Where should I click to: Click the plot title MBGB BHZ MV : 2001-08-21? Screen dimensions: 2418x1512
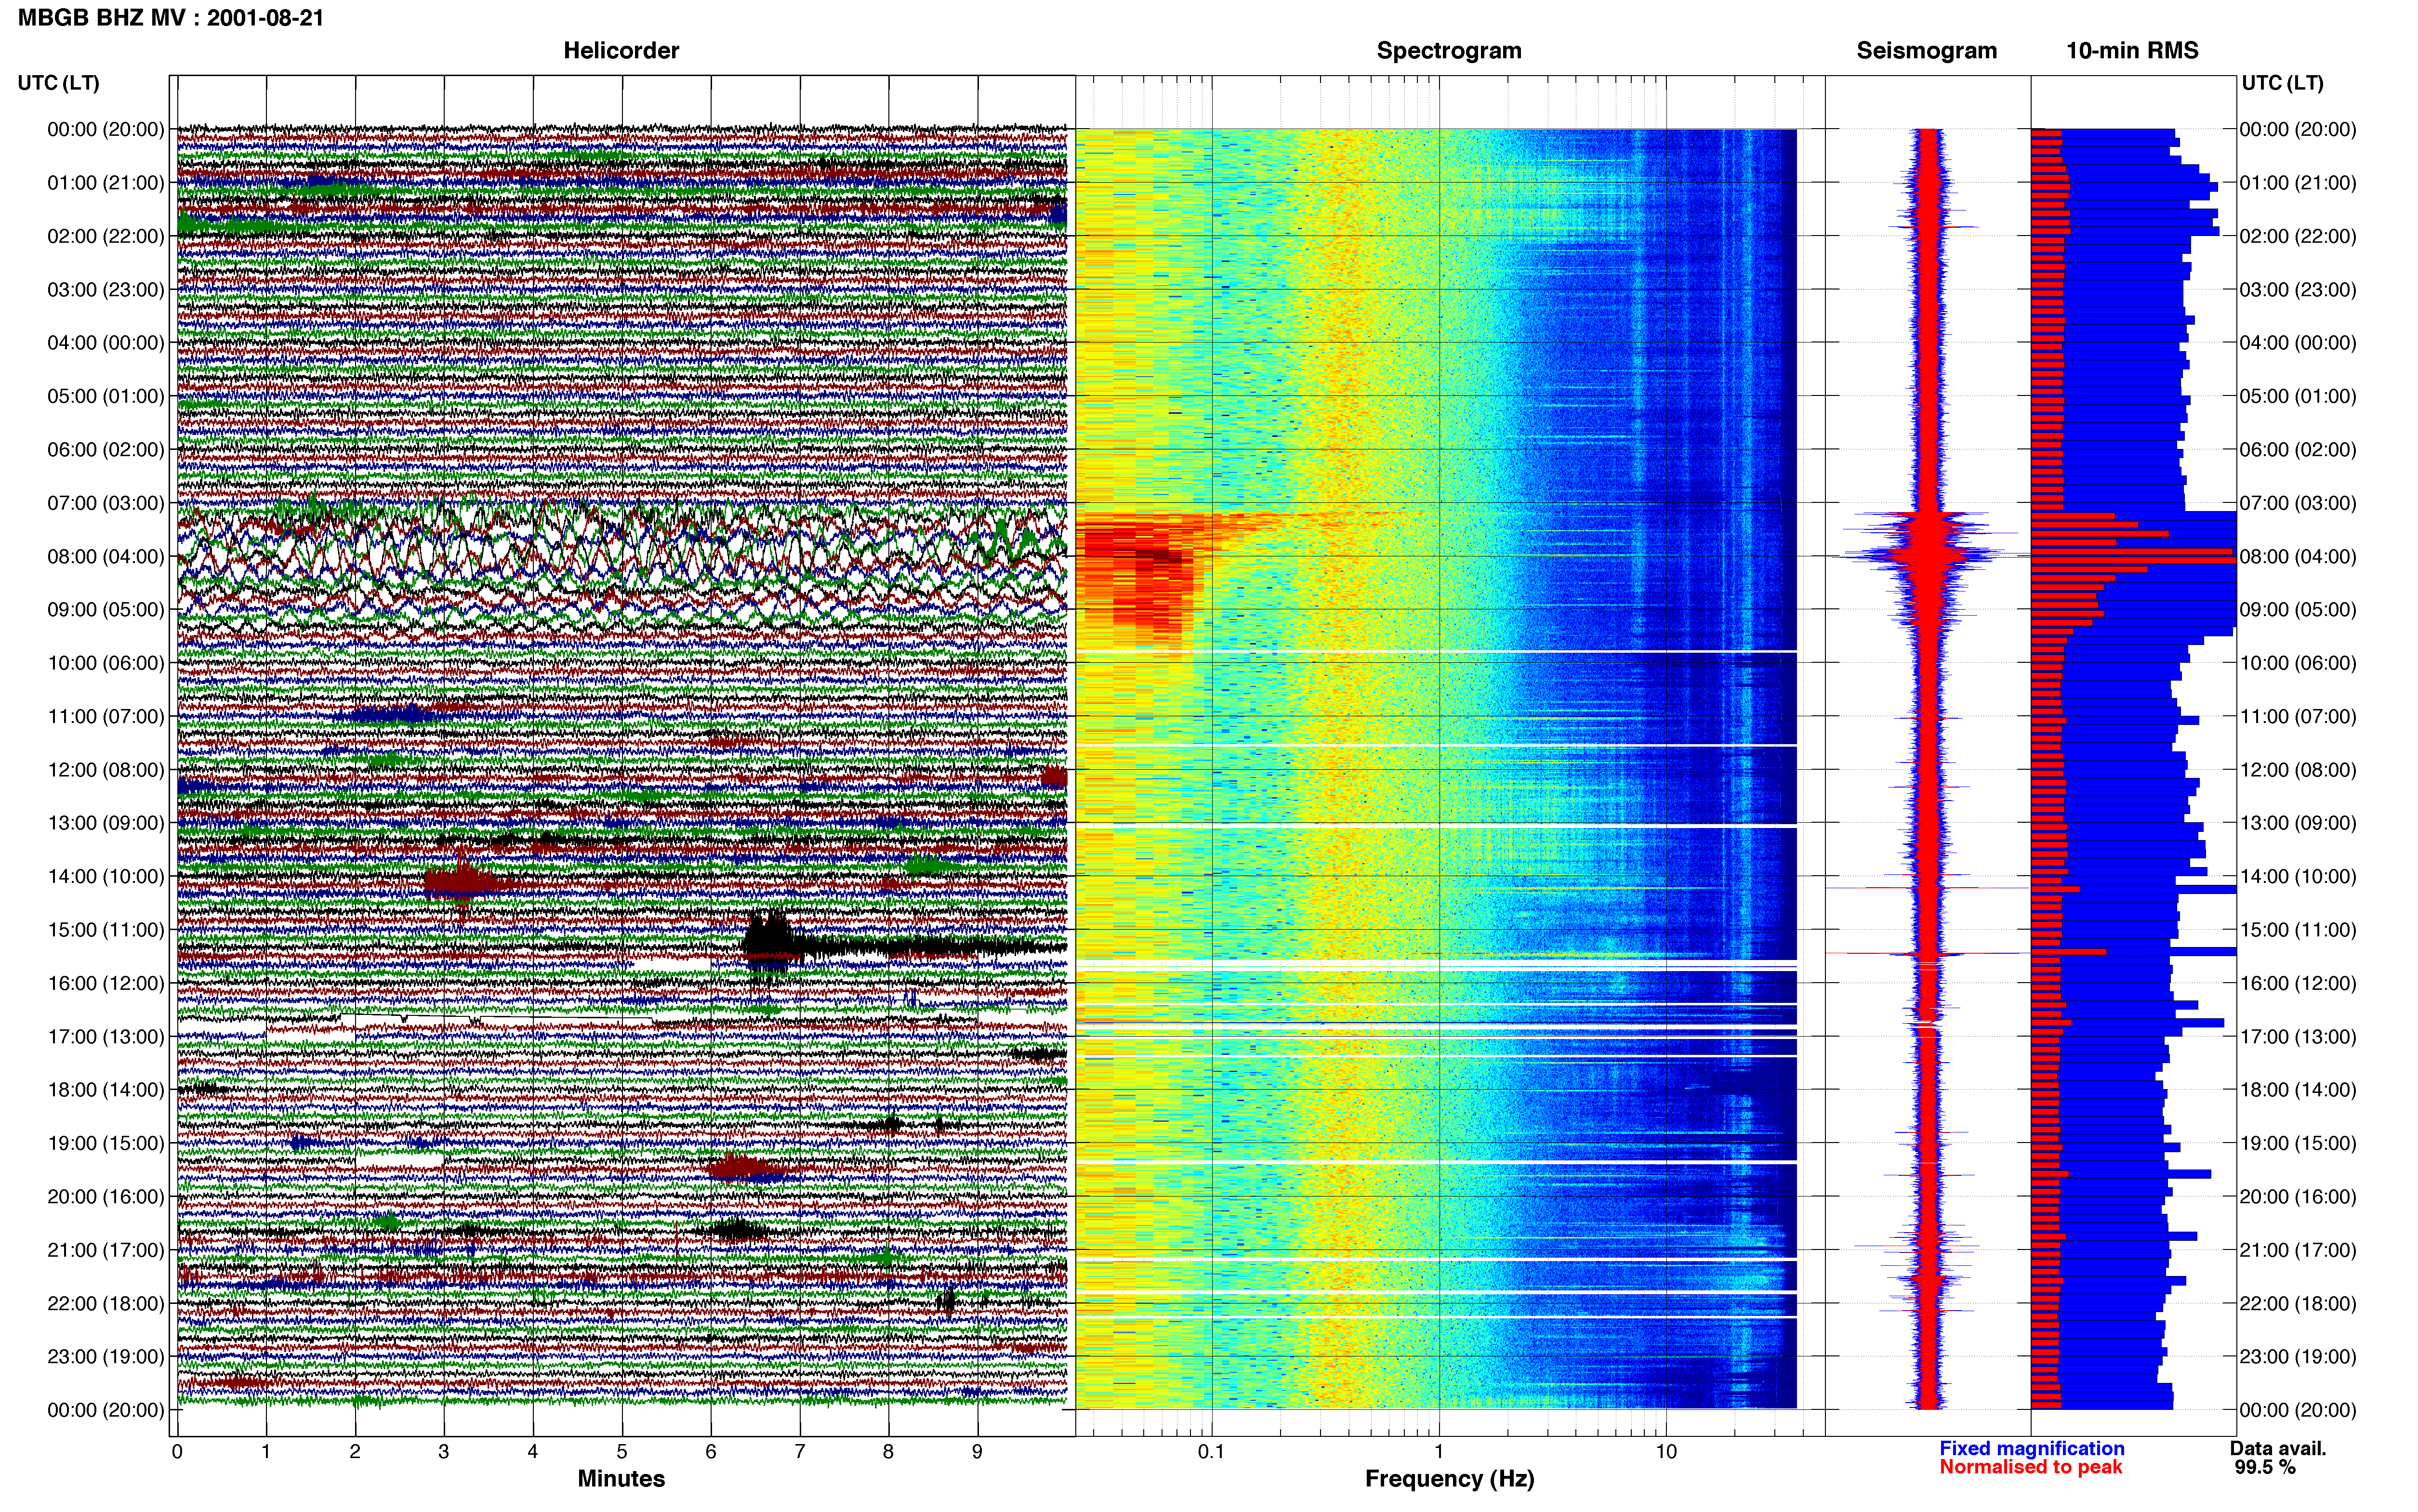pos(171,17)
